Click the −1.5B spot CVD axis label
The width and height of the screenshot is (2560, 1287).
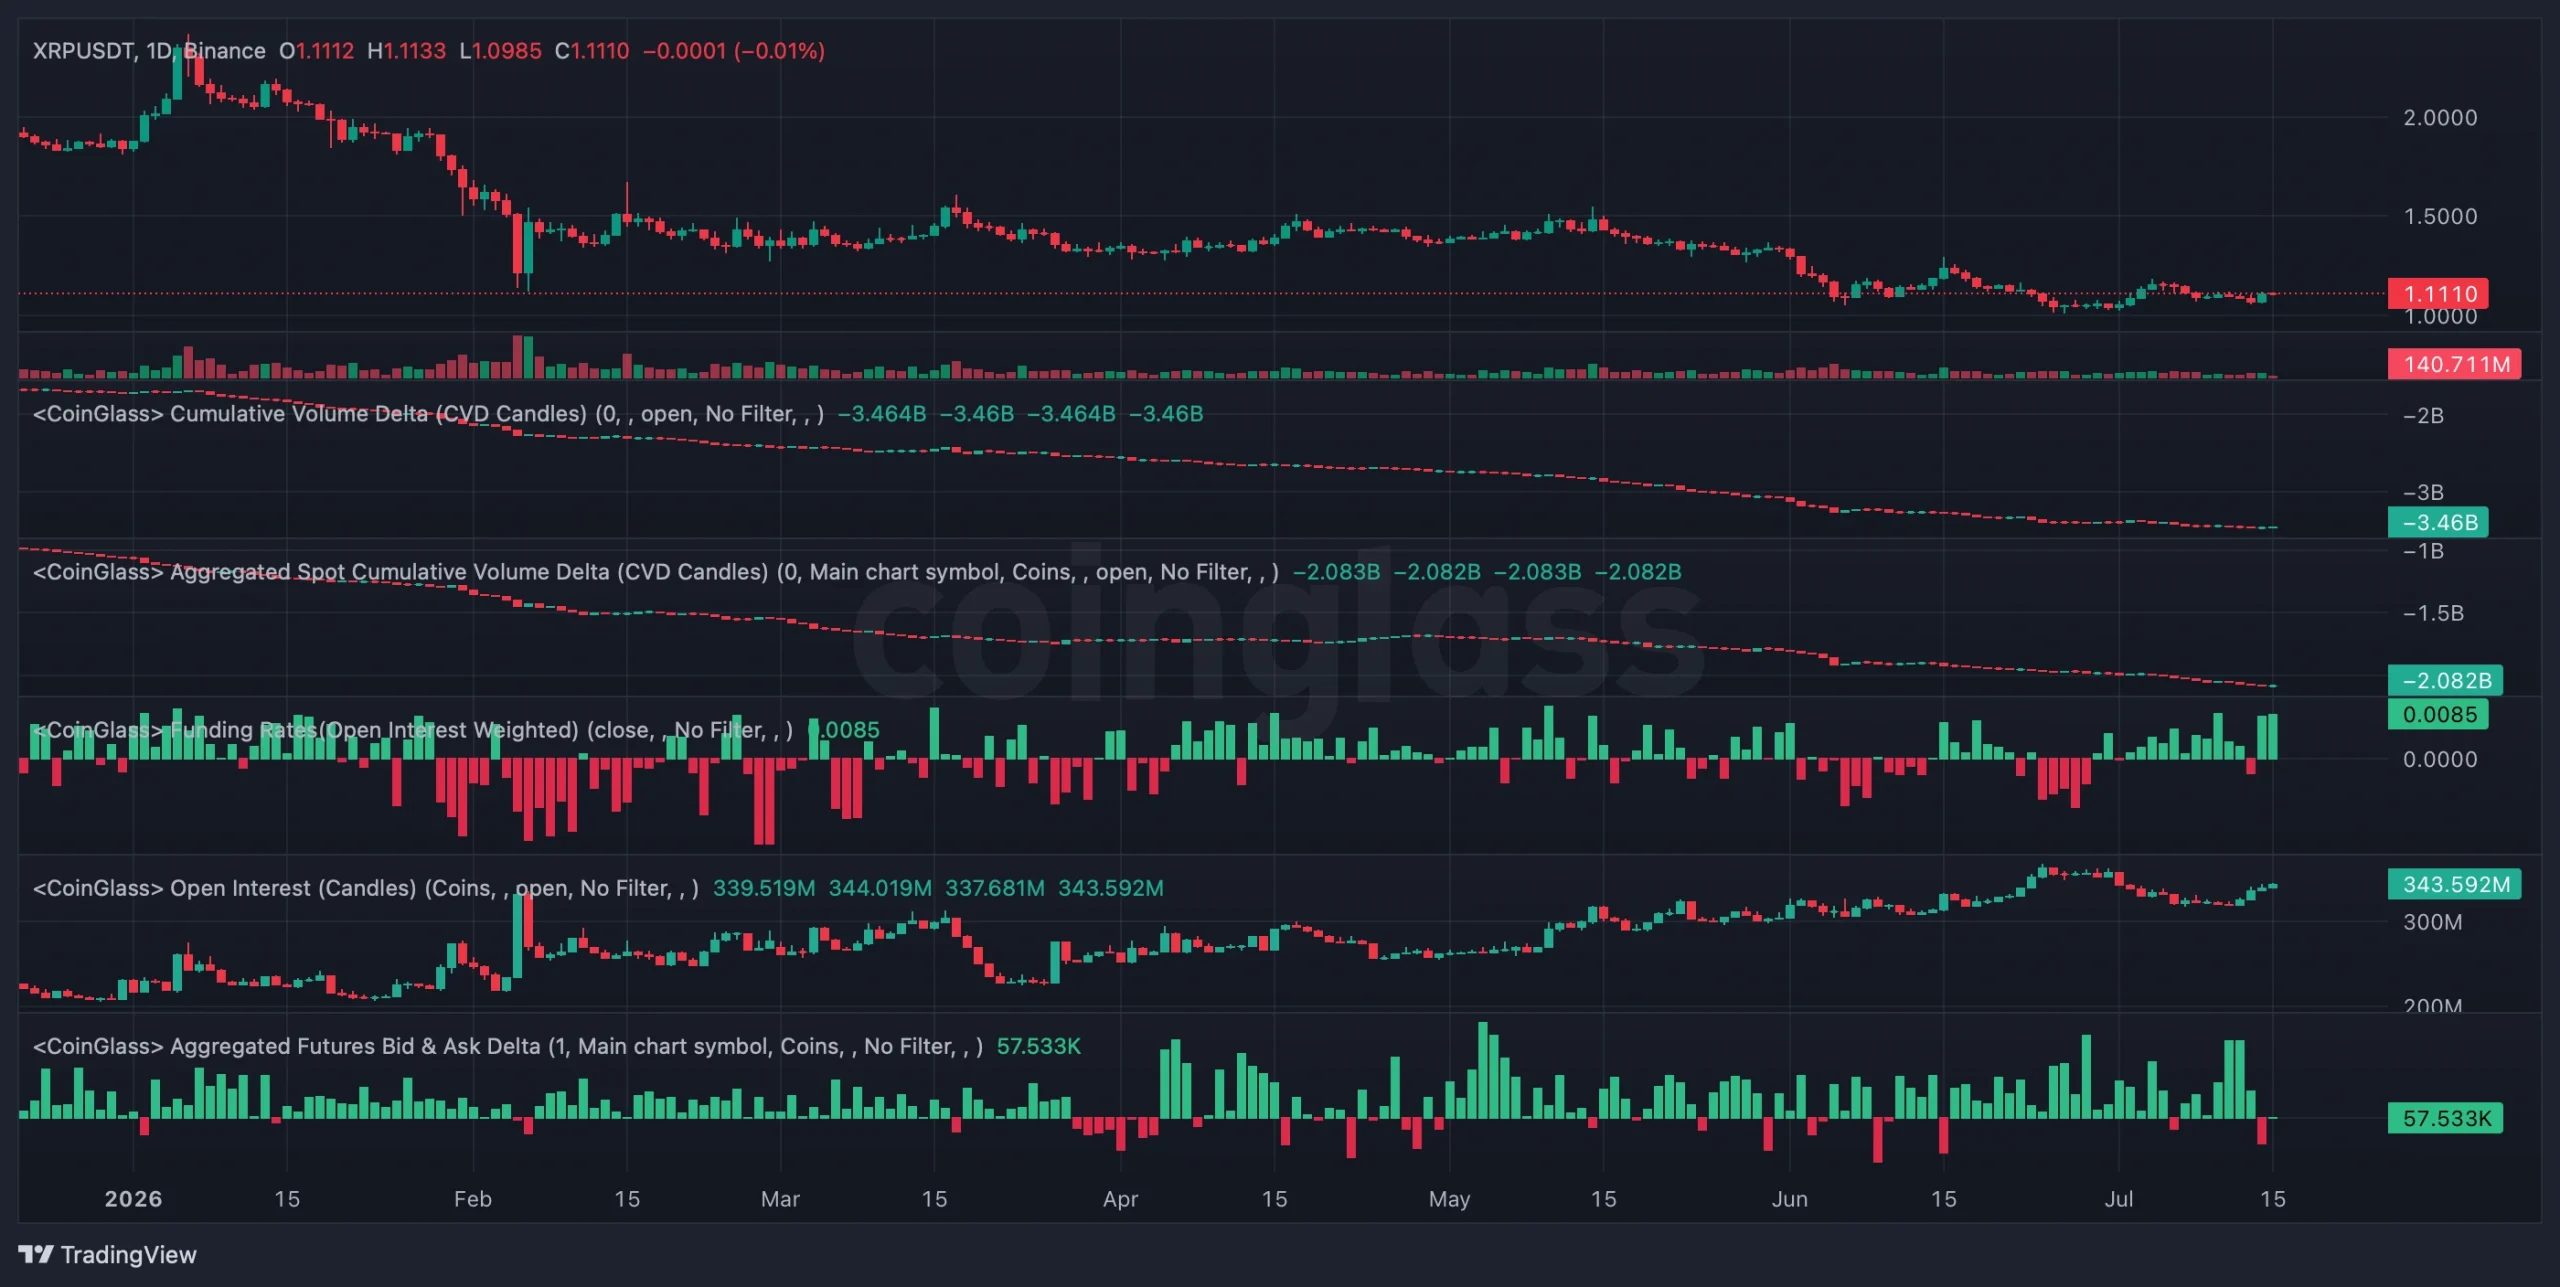(x=2433, y=613)
